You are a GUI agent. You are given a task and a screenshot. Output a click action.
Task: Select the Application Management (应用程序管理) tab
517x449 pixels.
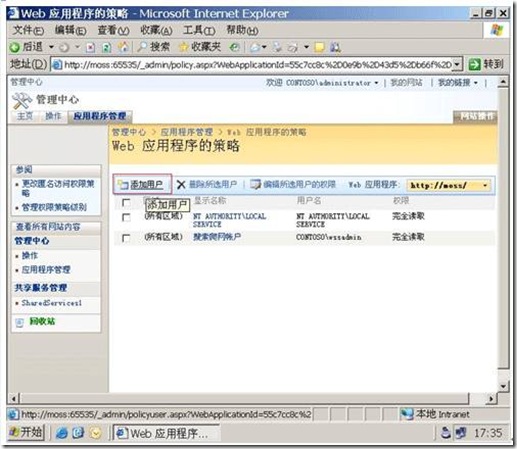(x=100, y=116)
